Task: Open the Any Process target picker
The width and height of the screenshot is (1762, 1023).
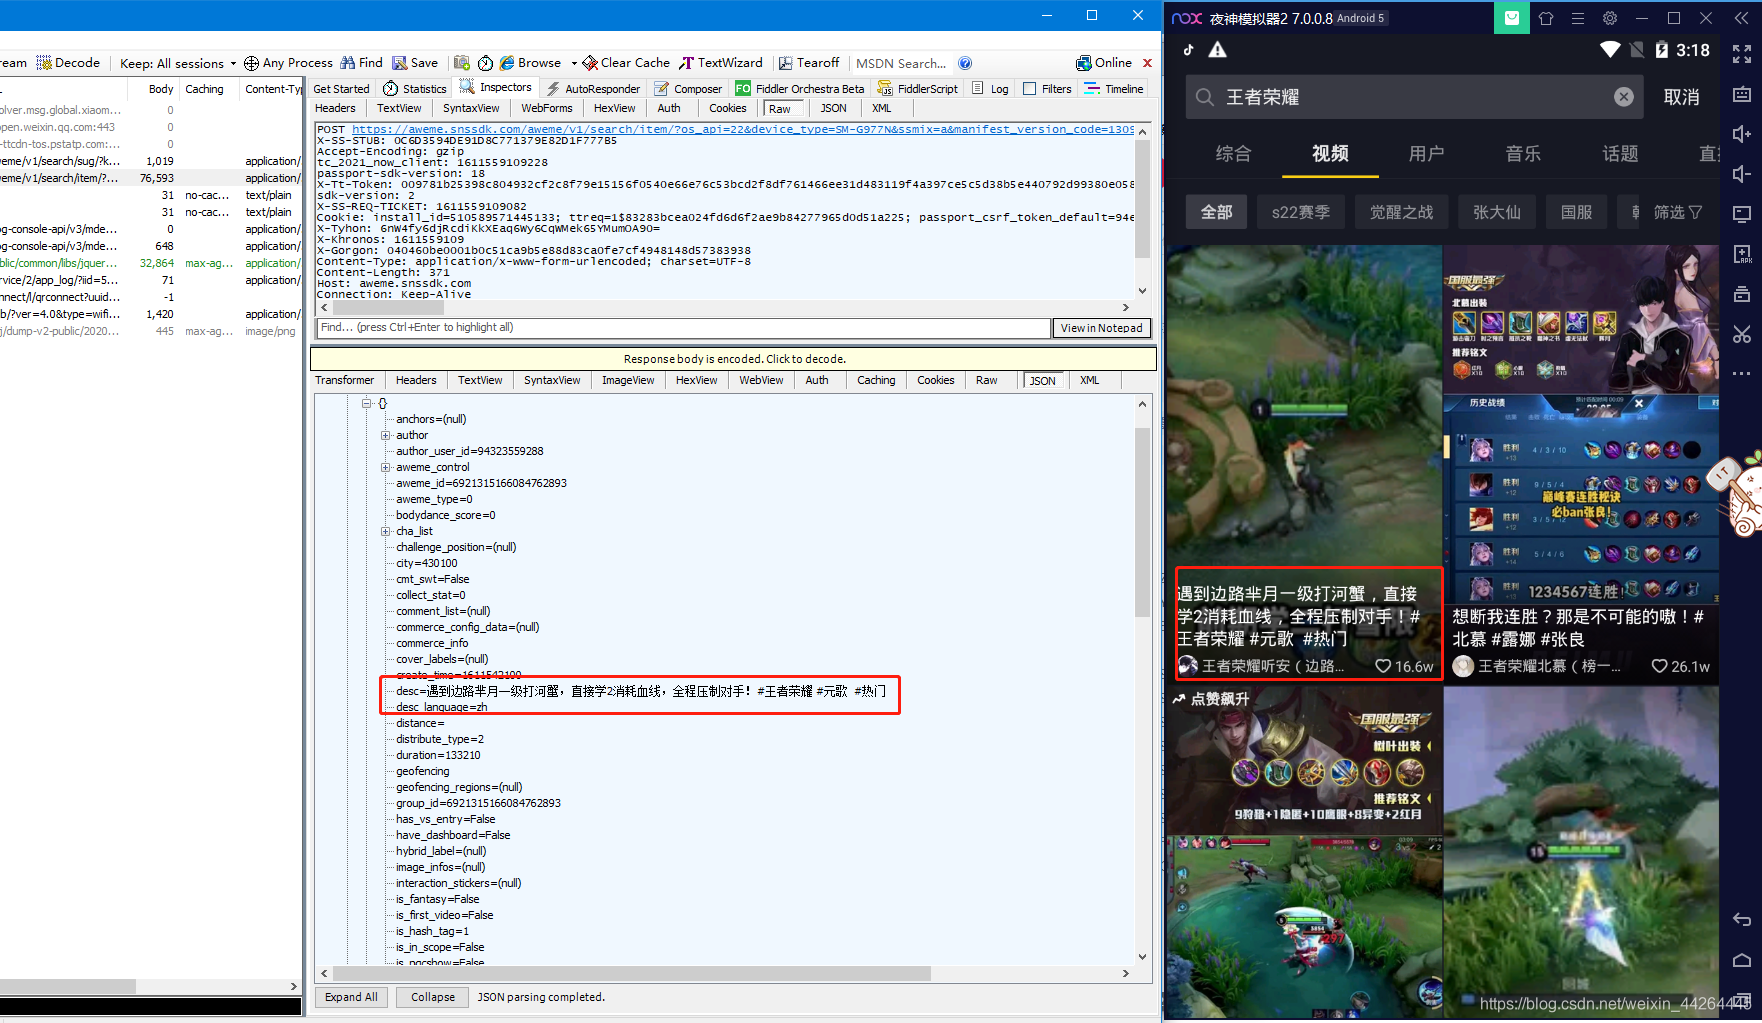Action: click(288, 63)
